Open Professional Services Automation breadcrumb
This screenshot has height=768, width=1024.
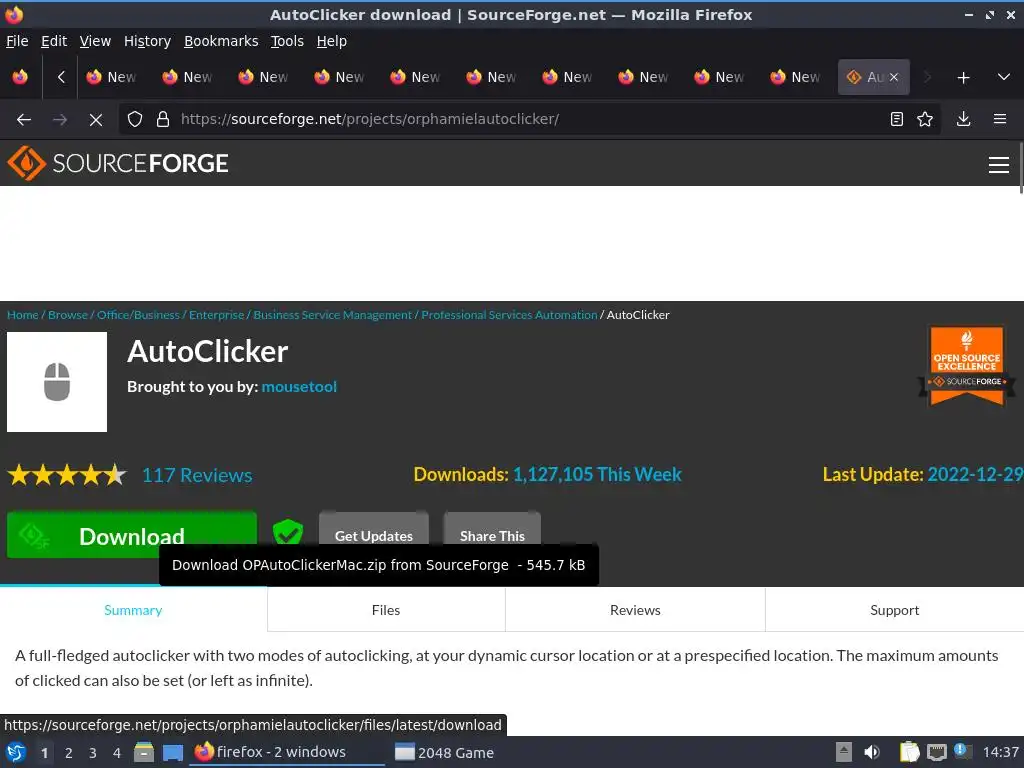point(509,315)
